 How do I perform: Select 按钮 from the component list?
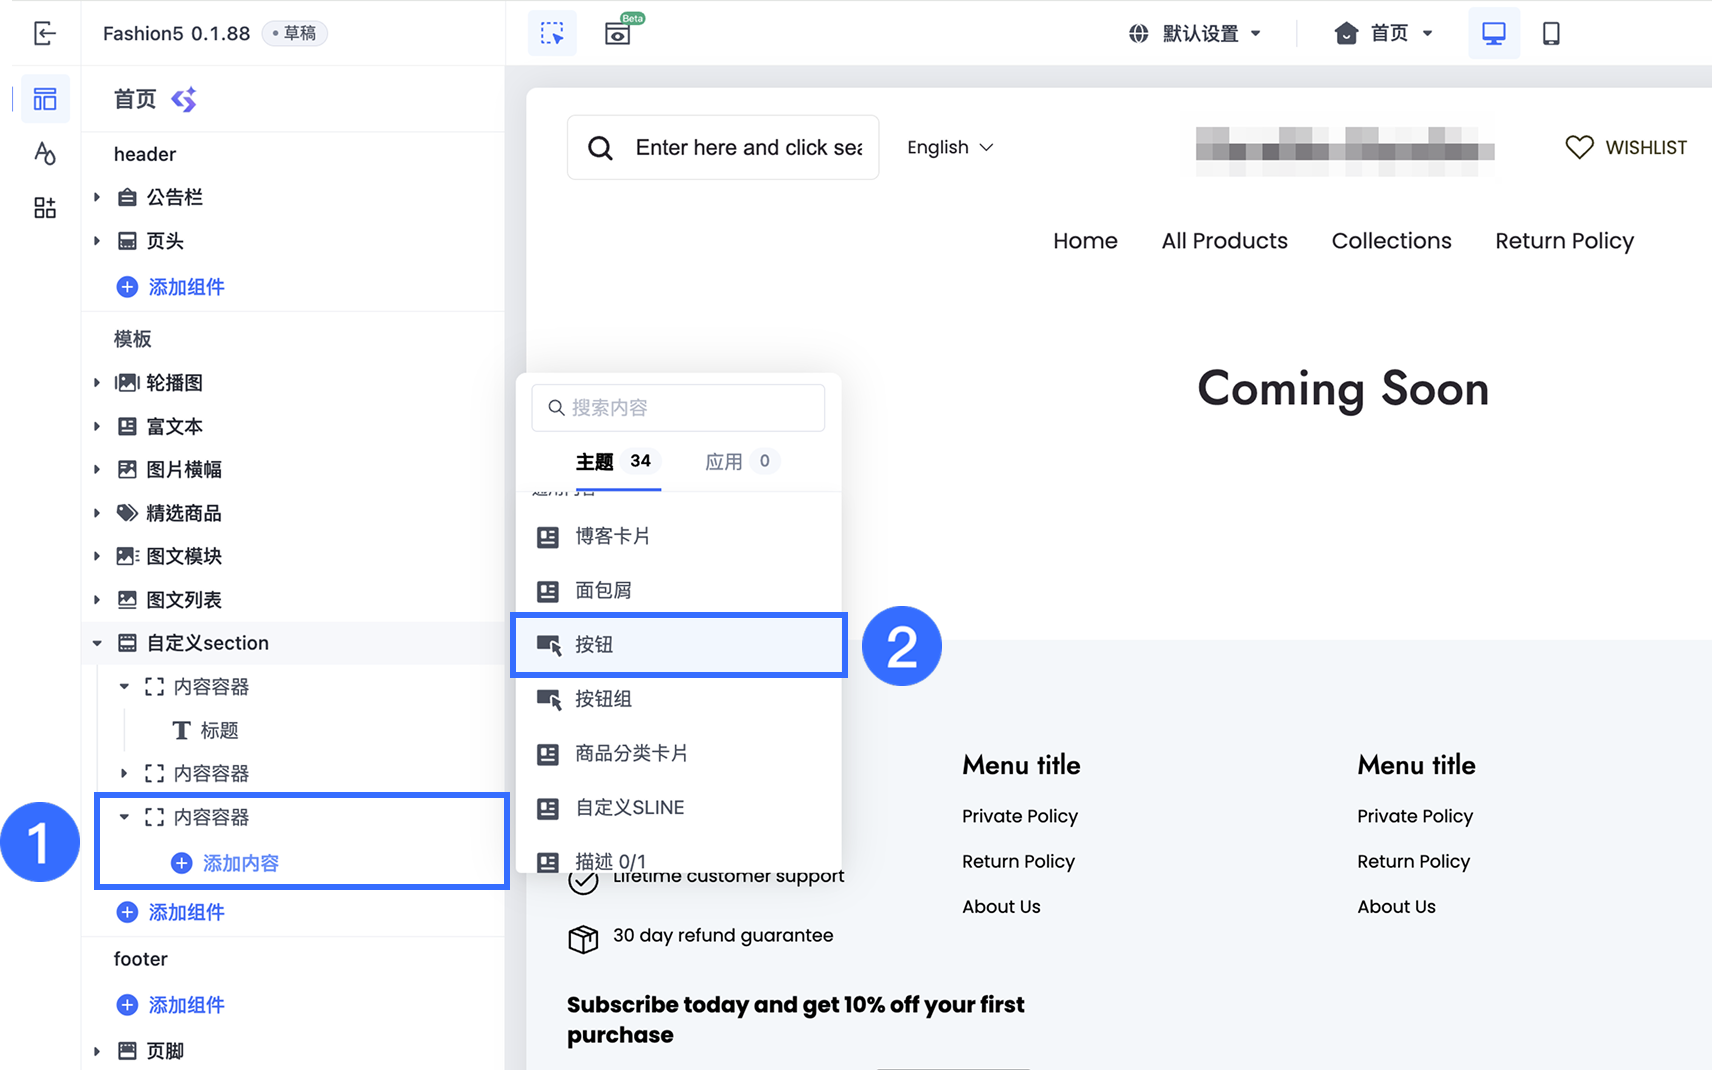tap(678, 645)
